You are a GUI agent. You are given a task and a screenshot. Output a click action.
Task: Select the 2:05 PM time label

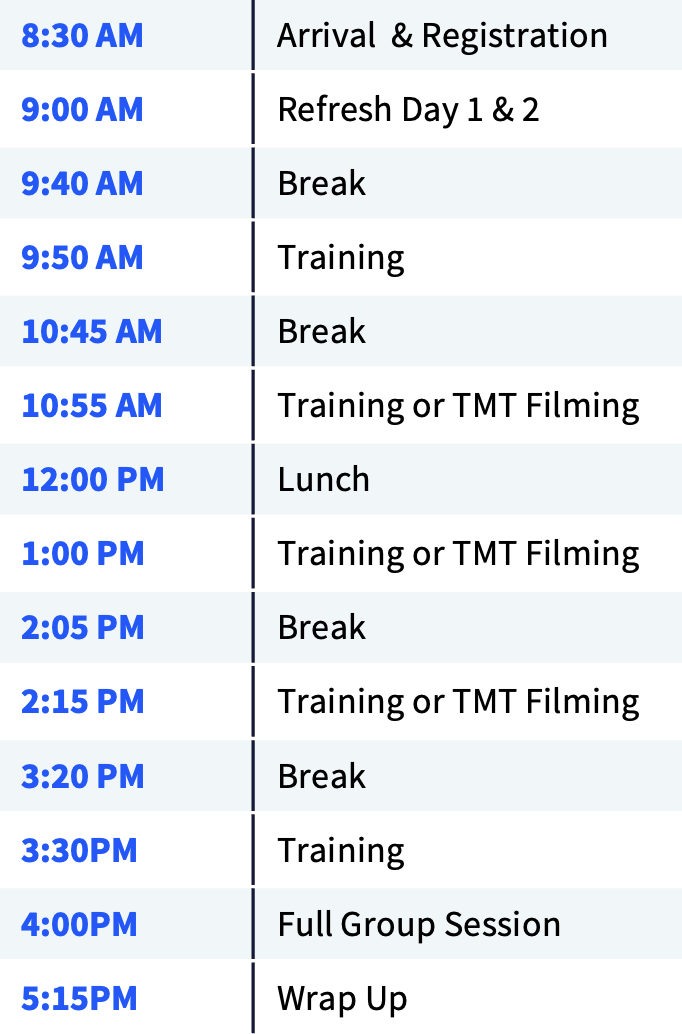click(x=82, y=628)
